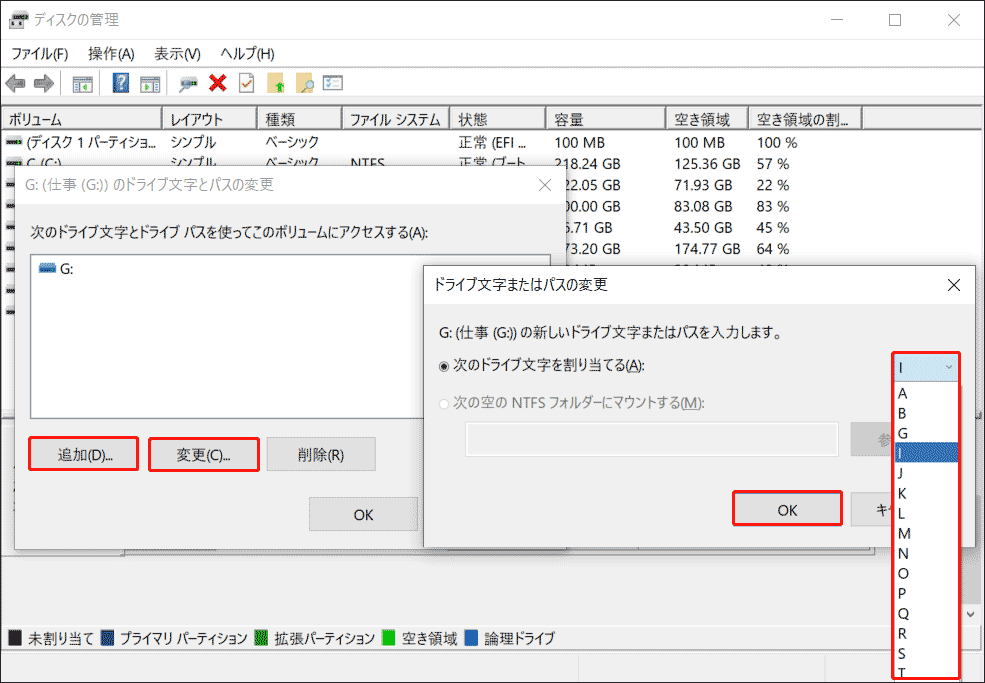The height and width of the screenshot is (683, 985).
Task: Open the 操作(A) menu
Action: click(111, 54)
